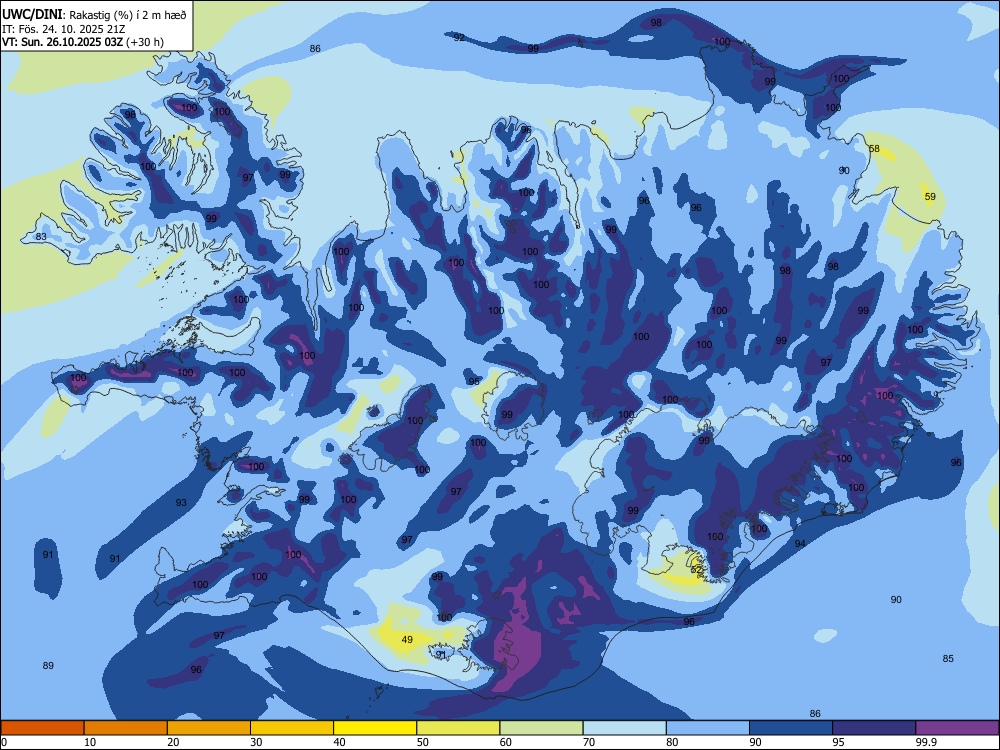Select the '92' value off the north coast

[459, 38]
